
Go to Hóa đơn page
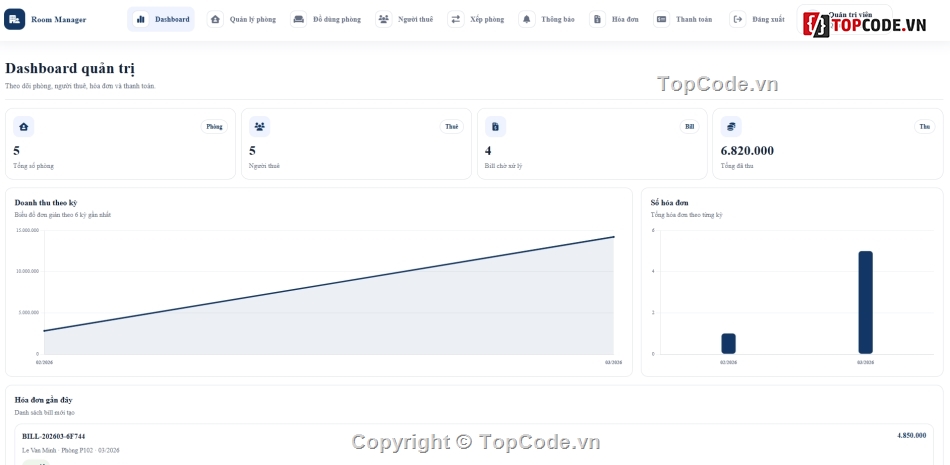click(614, 19)
